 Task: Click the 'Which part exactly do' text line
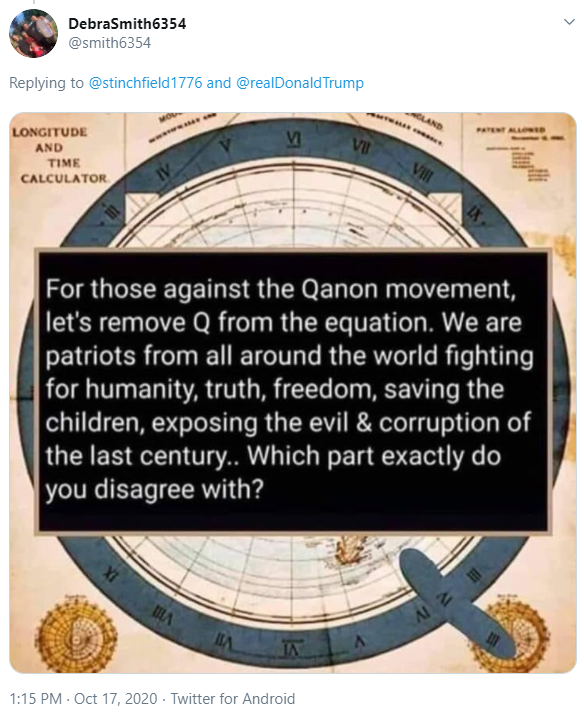(x=373, y=456)
